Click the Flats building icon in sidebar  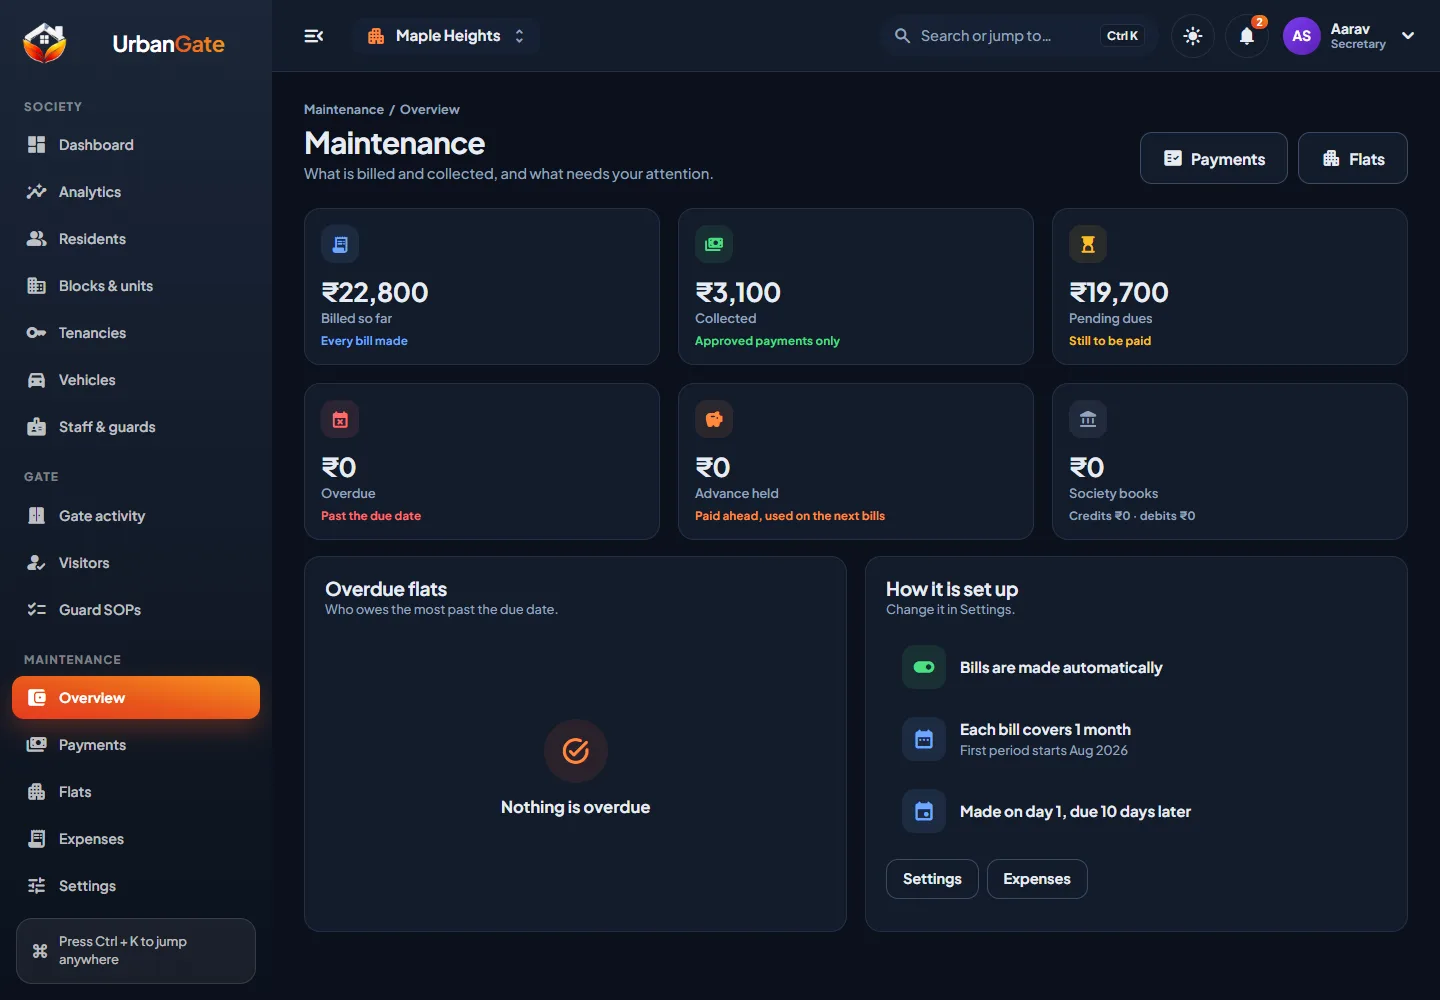tap(37, 792)
